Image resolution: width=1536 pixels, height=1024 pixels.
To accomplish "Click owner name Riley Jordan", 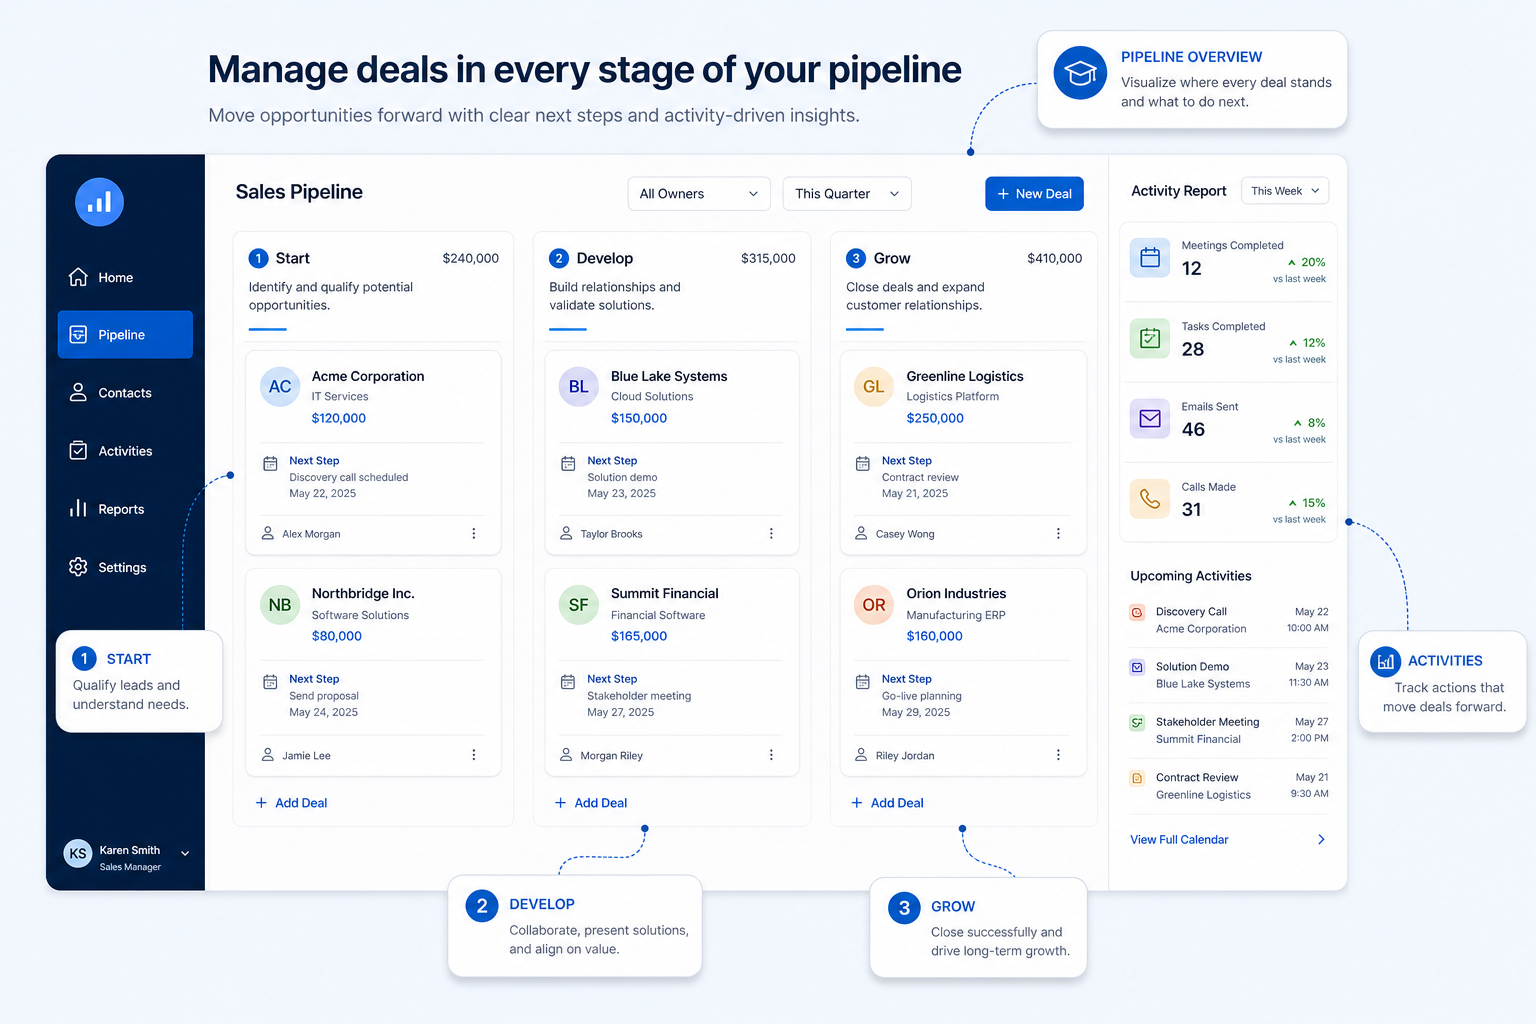I will [x=905, y=755].
